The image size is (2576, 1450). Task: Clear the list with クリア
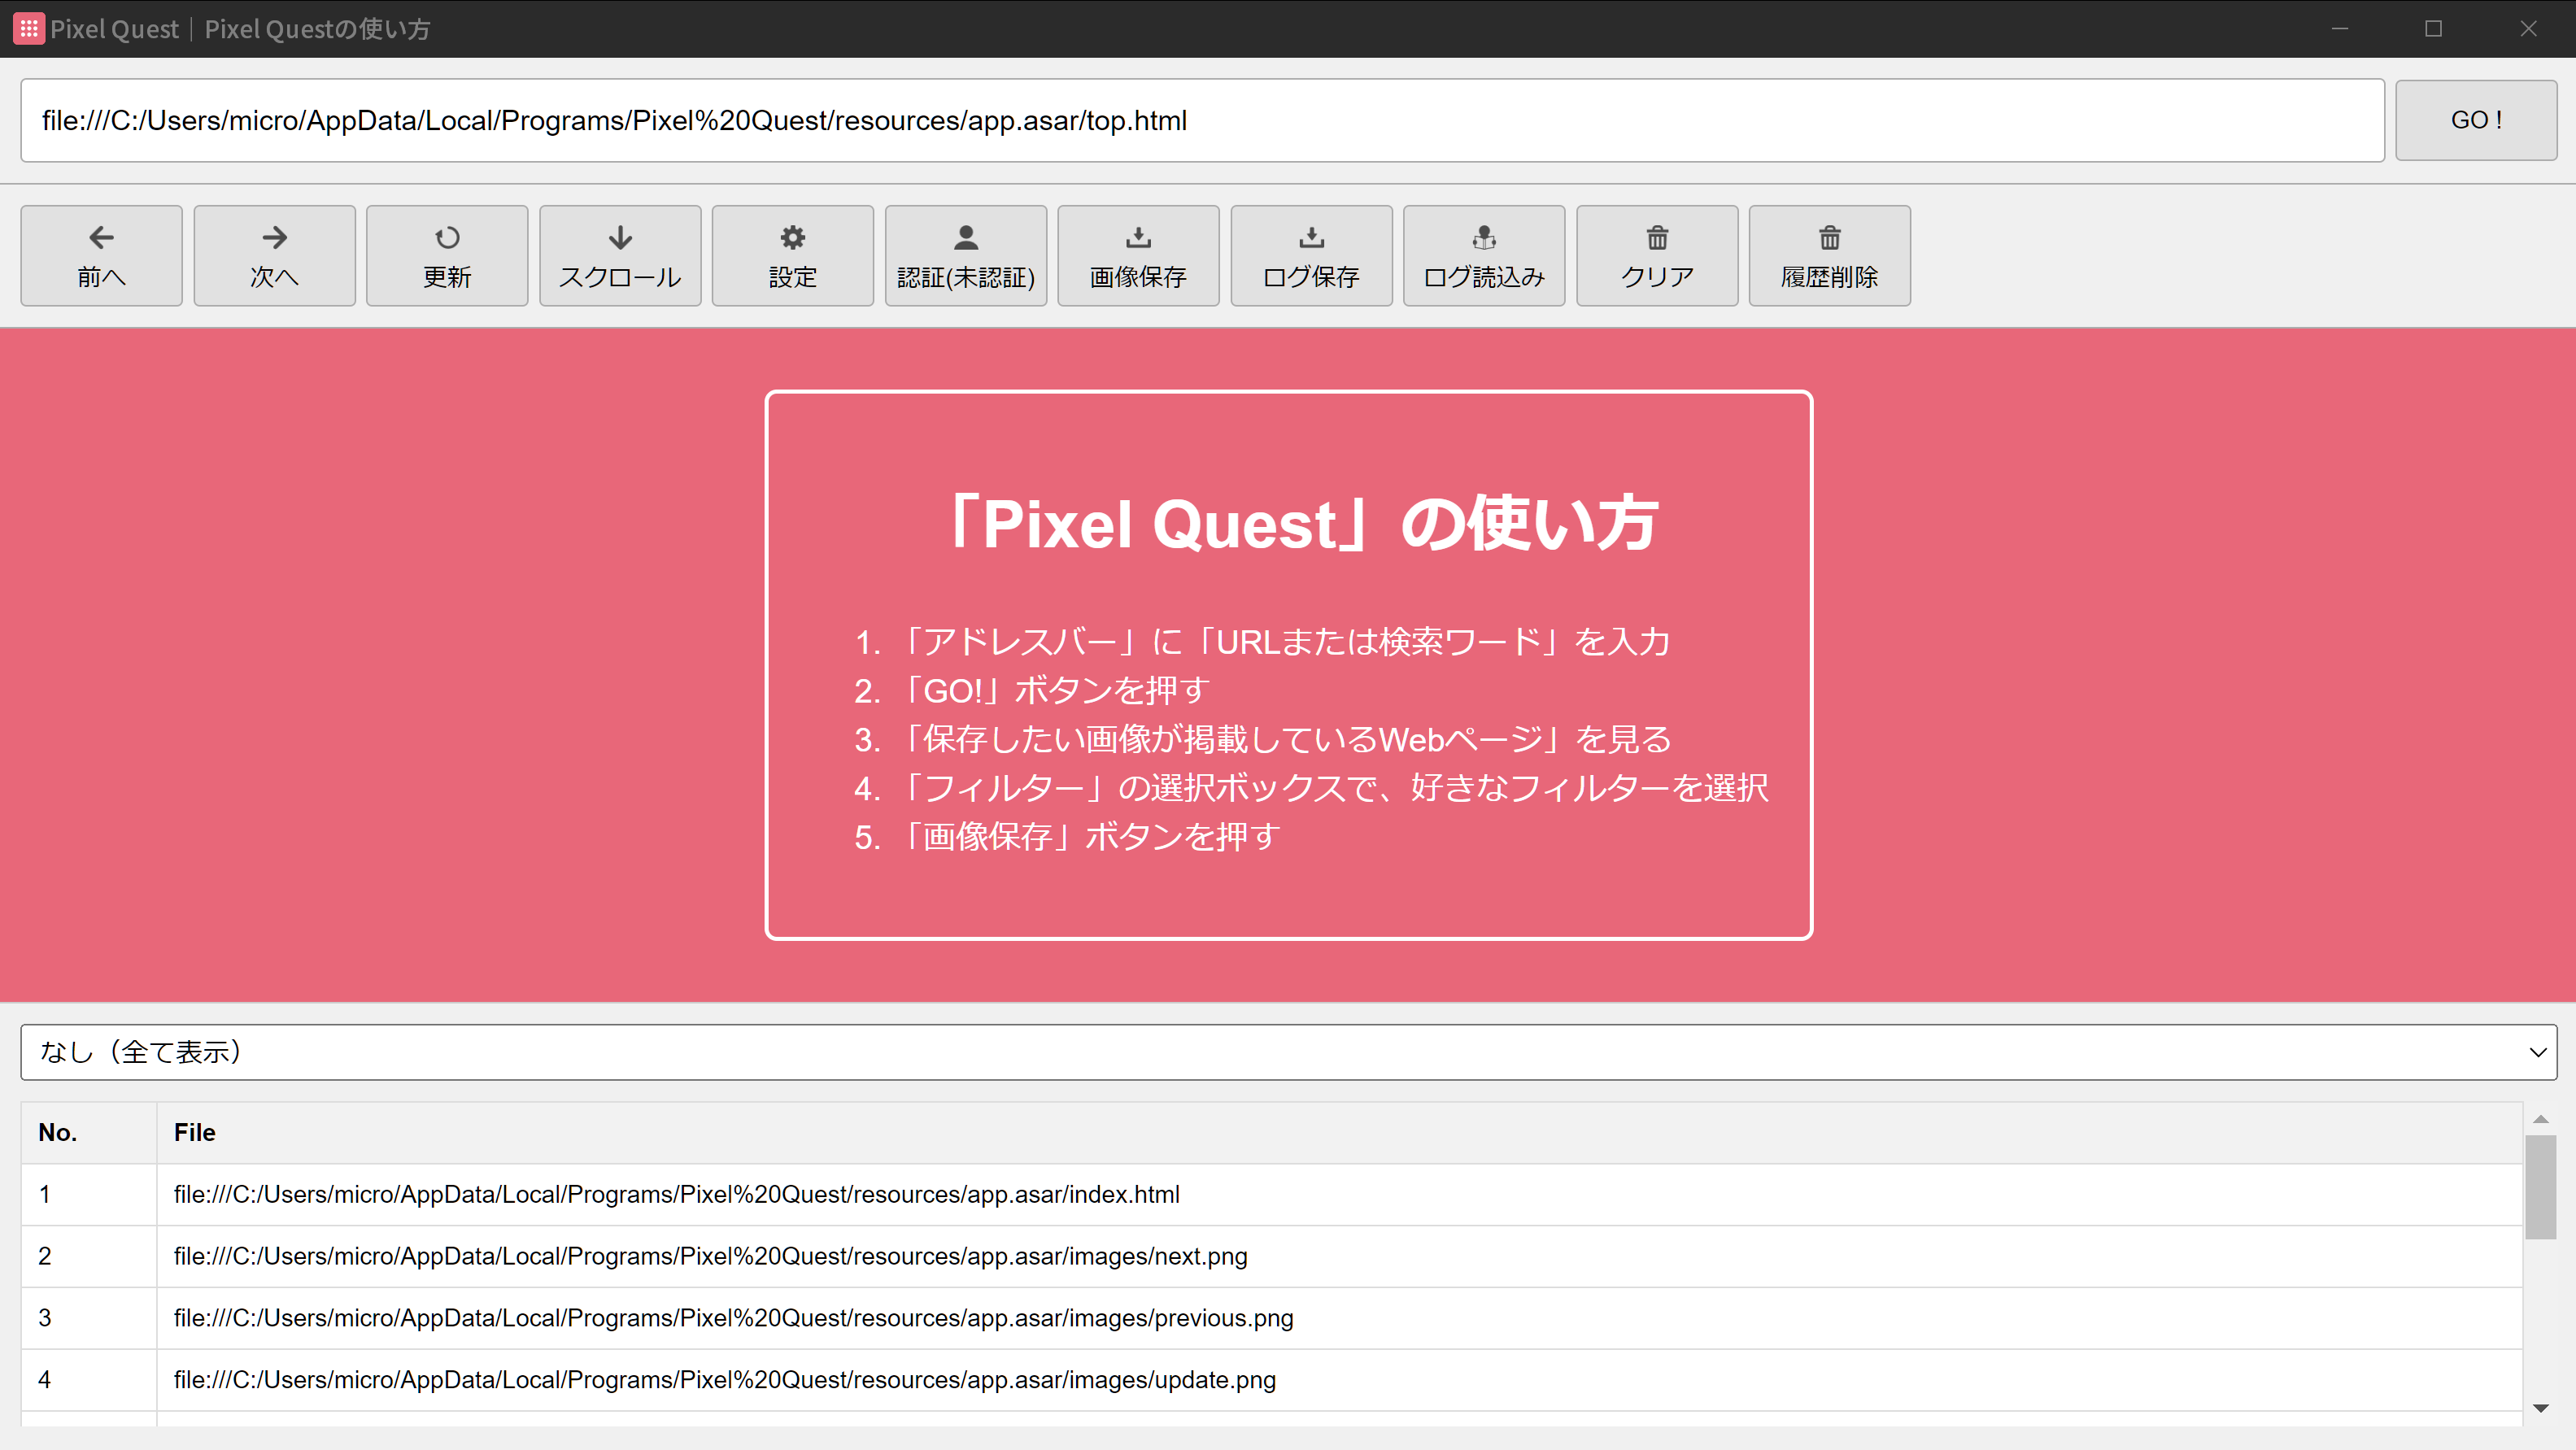(1657, 255)
